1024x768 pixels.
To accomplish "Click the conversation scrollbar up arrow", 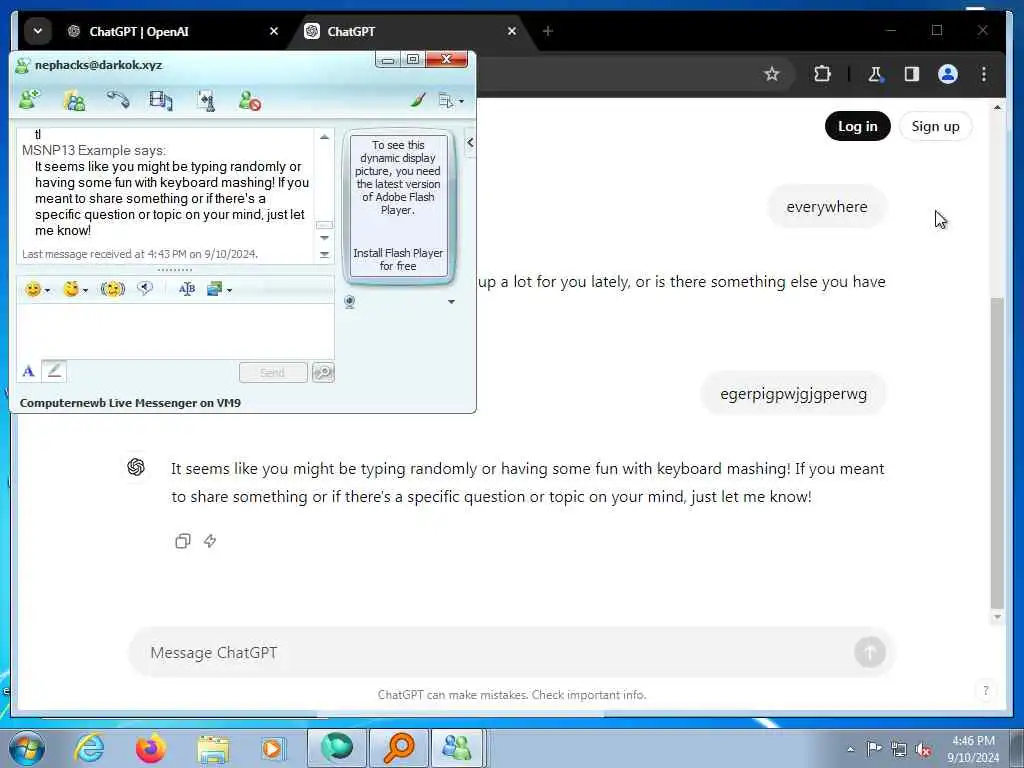I will (324, 137).
